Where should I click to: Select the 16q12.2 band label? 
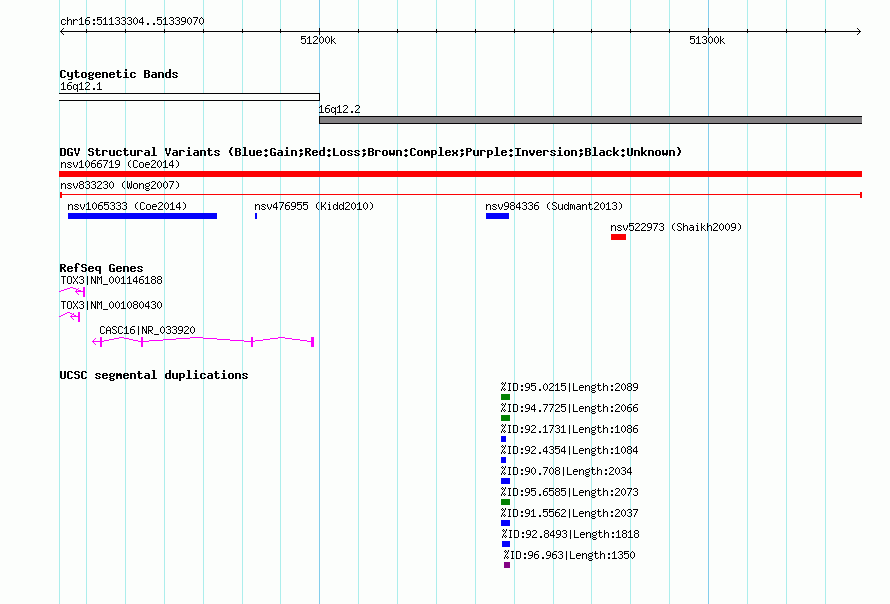point(339,109)
